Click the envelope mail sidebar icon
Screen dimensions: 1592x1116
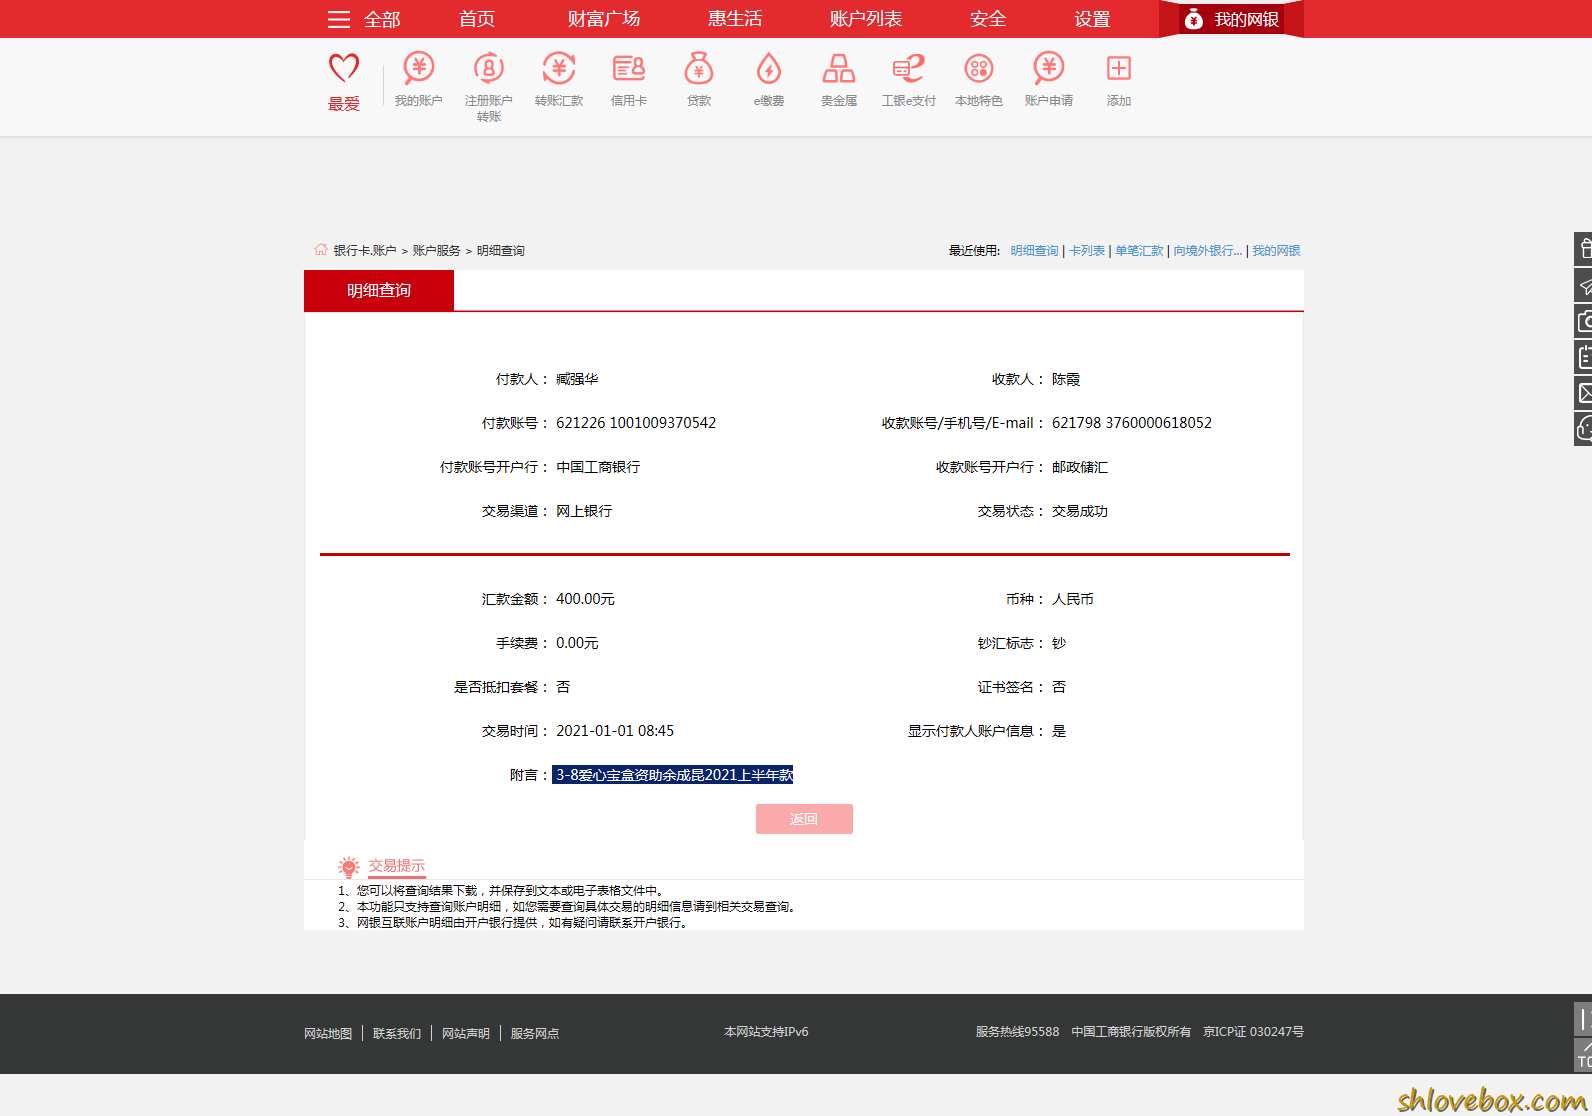pyautogui.click(x=1584, y=393)
